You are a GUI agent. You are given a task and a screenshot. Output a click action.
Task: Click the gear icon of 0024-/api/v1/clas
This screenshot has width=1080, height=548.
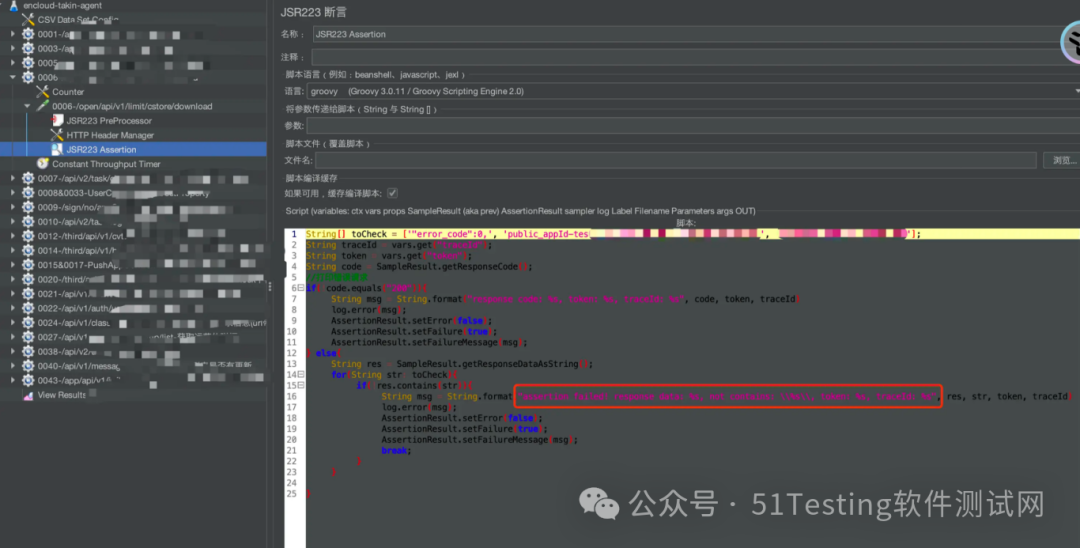28,323
